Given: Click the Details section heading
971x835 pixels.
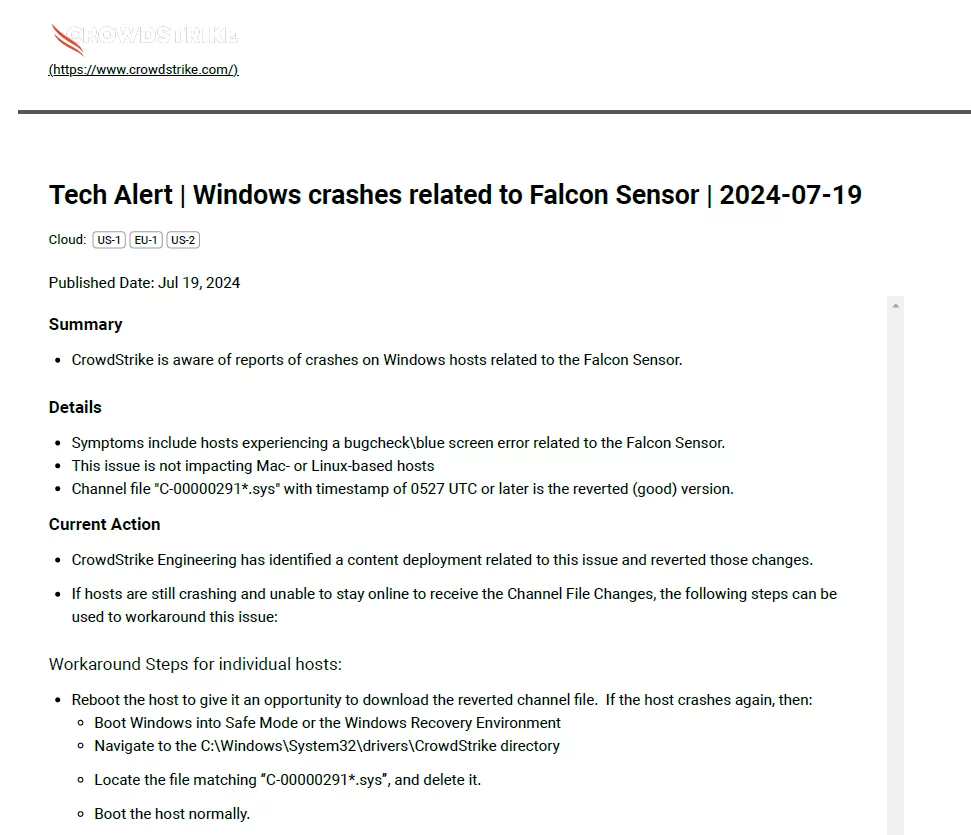Looking at the screenshot, I should coord(75,407).
